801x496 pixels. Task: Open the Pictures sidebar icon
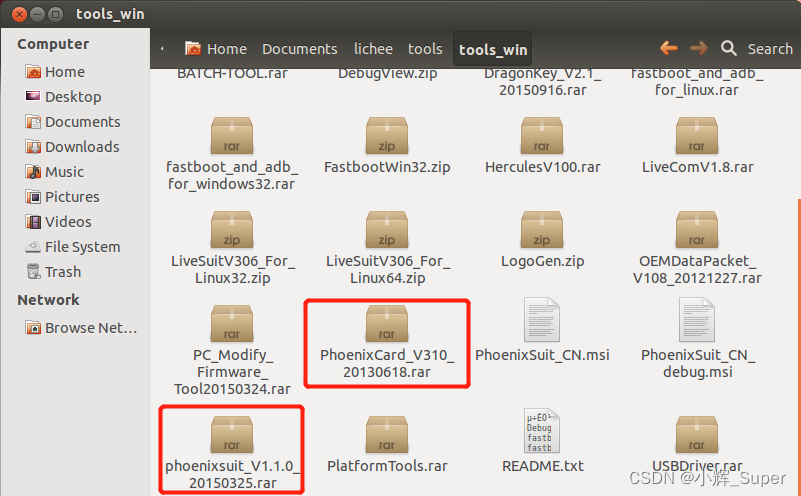click(x=33, y=197)
